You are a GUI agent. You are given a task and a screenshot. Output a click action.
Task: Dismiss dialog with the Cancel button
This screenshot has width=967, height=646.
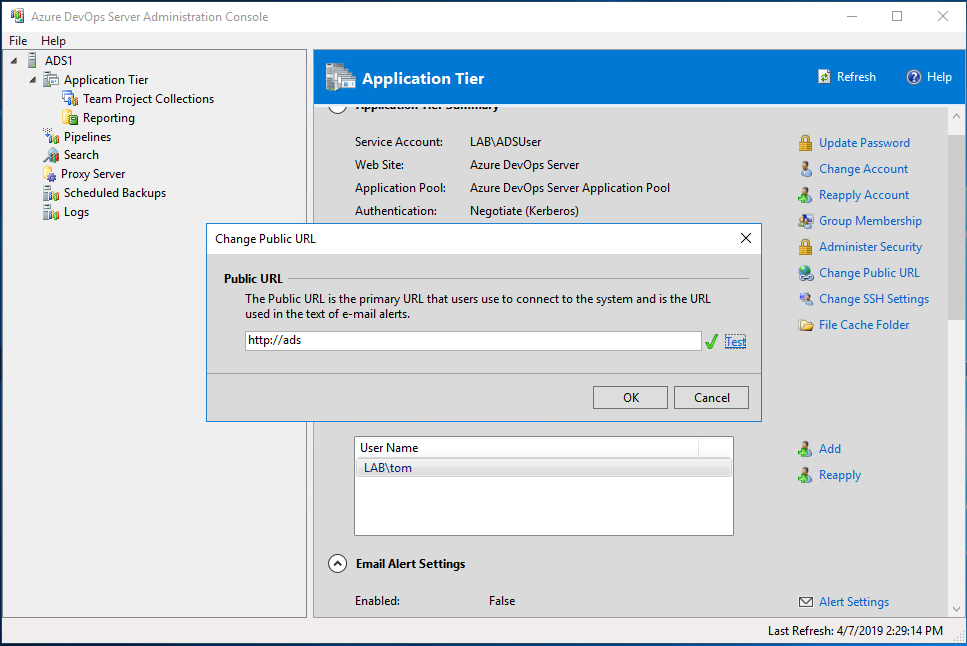[711, 397]
